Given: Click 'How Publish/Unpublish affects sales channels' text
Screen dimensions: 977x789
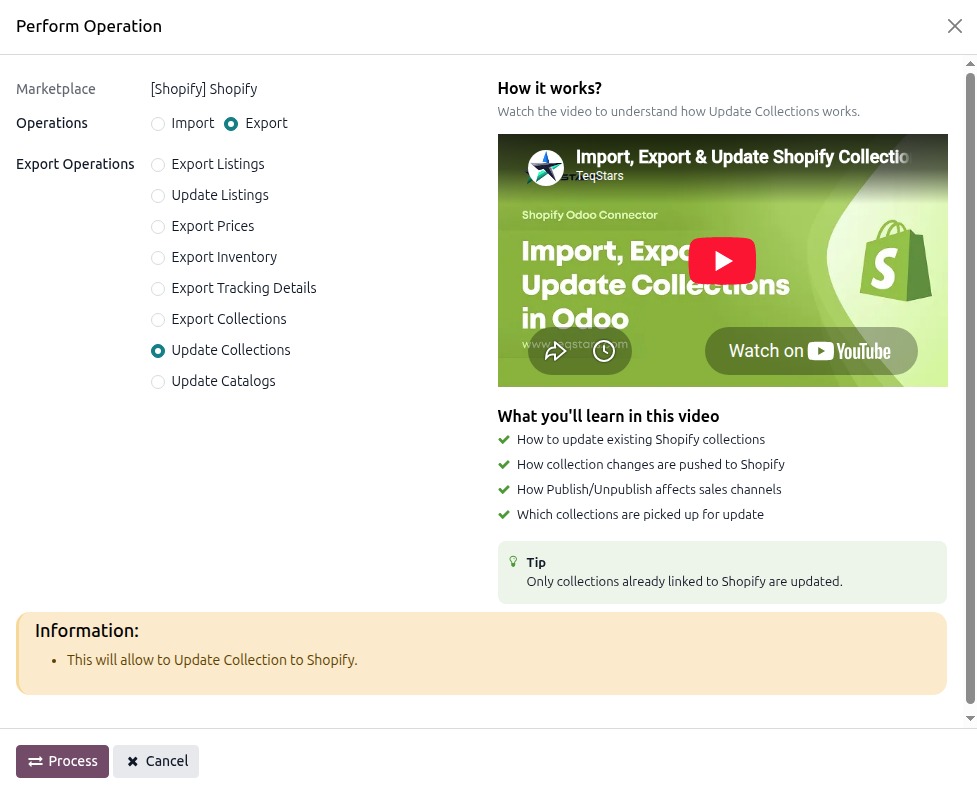Looking at the screenshot, I should coord(649,489).
